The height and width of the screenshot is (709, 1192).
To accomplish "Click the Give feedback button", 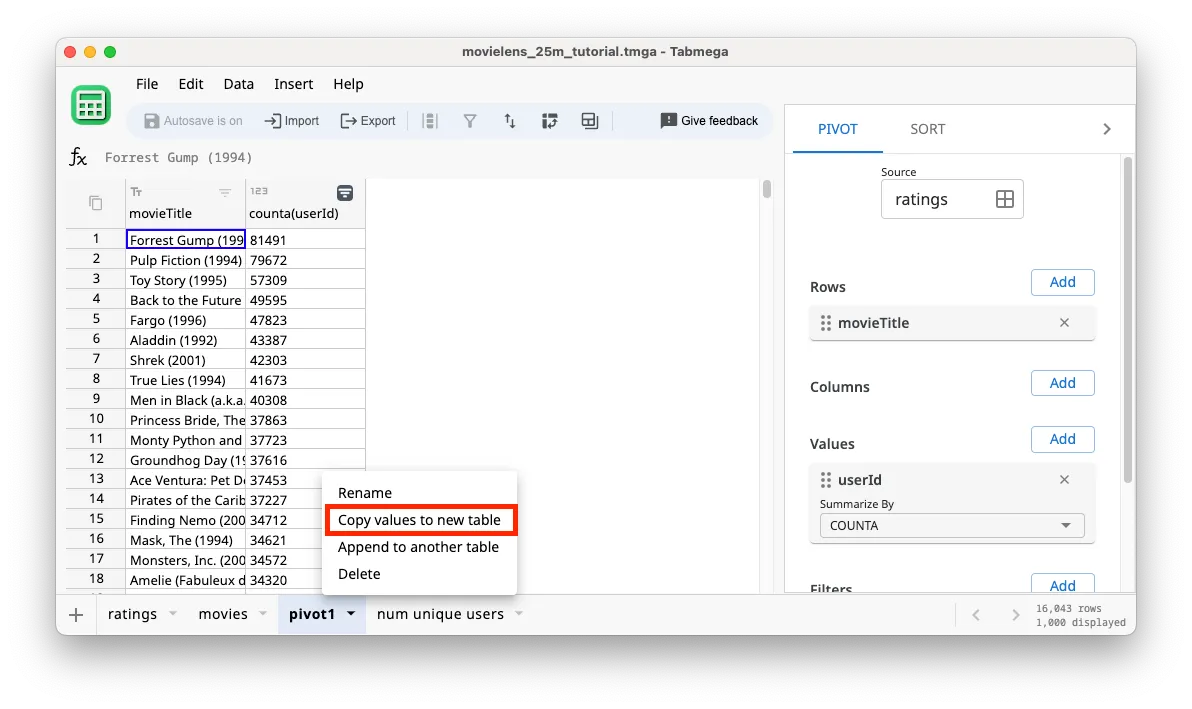I will tap(709, 120).
